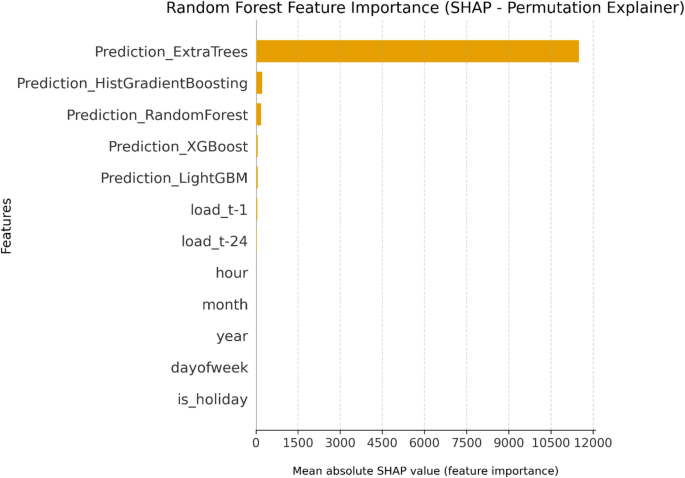This screenshot has width=685, height=478.
Task: Select the Prediction_RandomForest feature label
Action: [157, 115]
